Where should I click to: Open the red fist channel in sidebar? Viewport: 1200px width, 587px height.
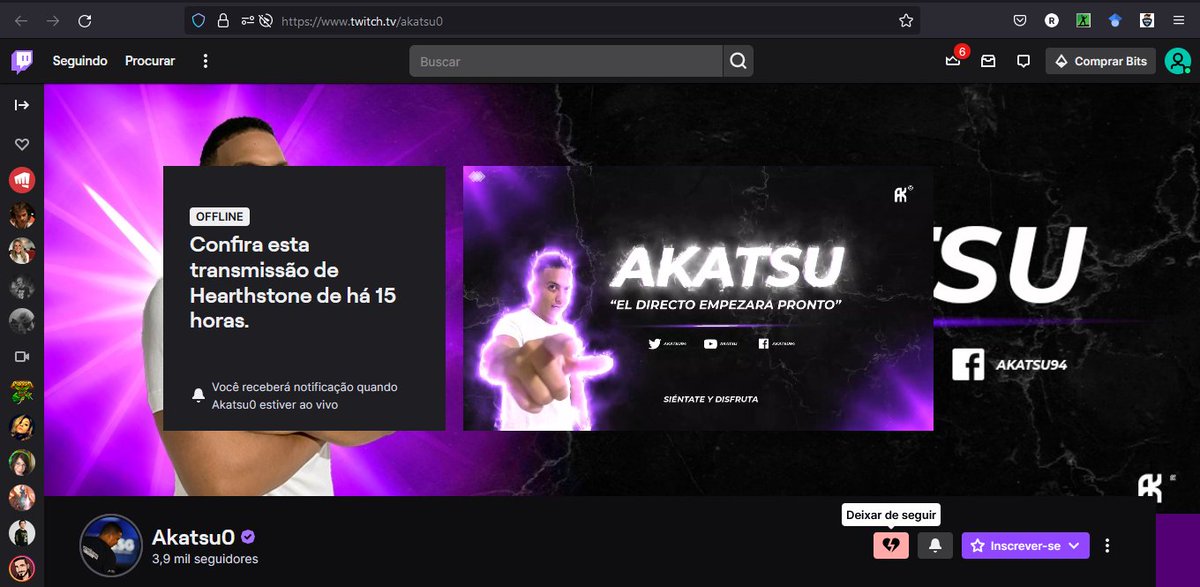(x=22, y=180)
